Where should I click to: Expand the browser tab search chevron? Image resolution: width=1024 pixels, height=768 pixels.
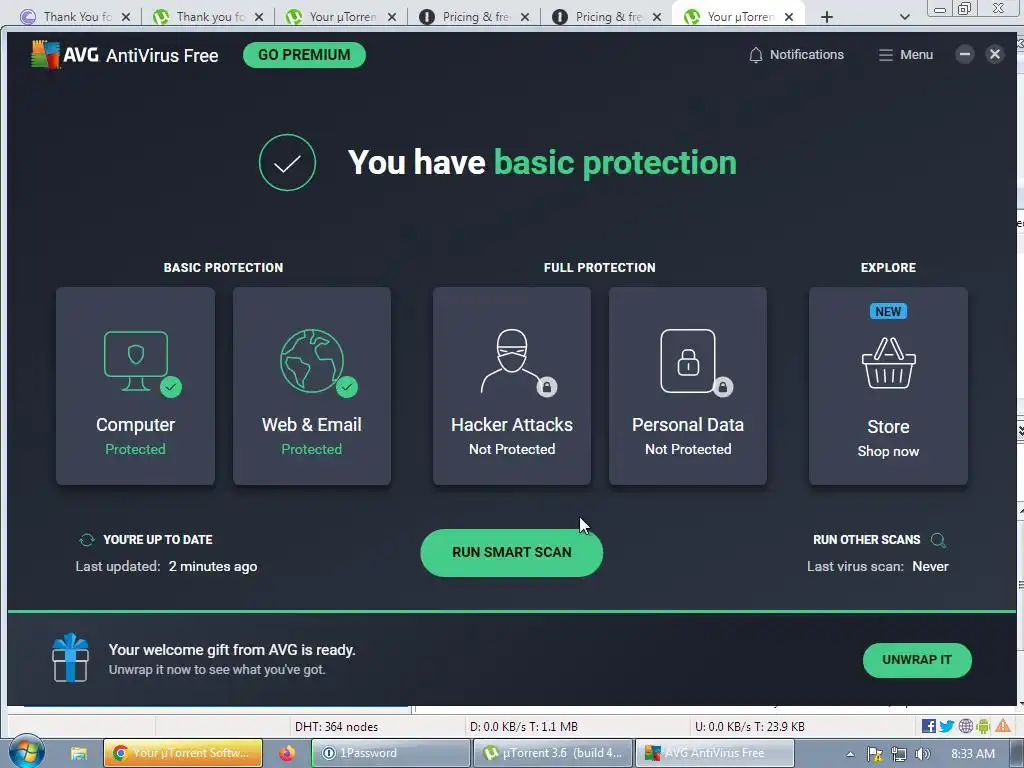click(904, 17)
